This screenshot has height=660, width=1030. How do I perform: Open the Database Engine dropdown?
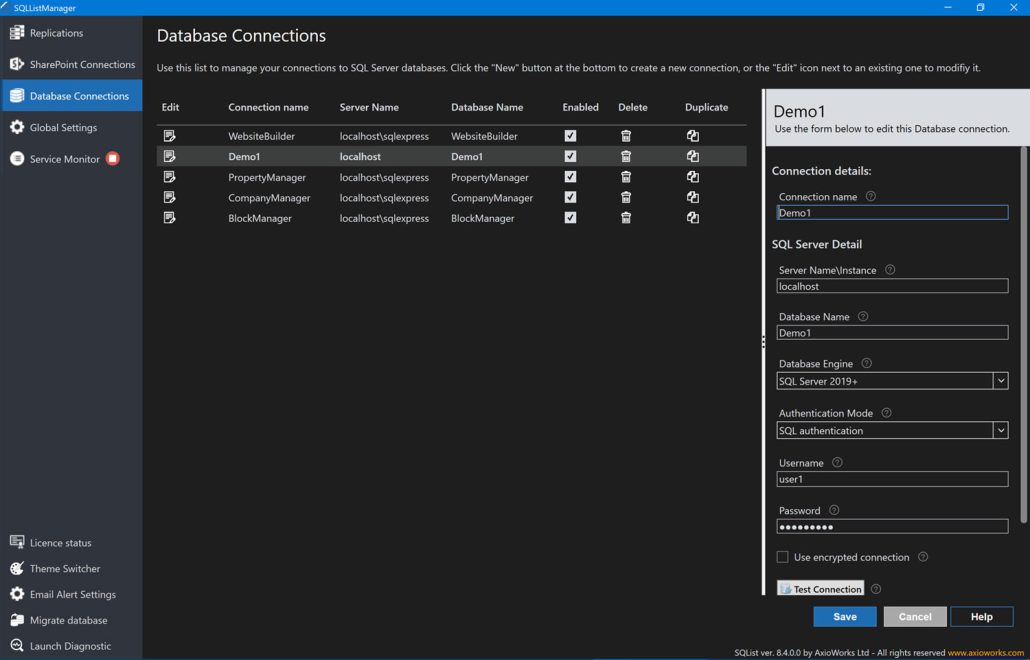pos(999,380)
